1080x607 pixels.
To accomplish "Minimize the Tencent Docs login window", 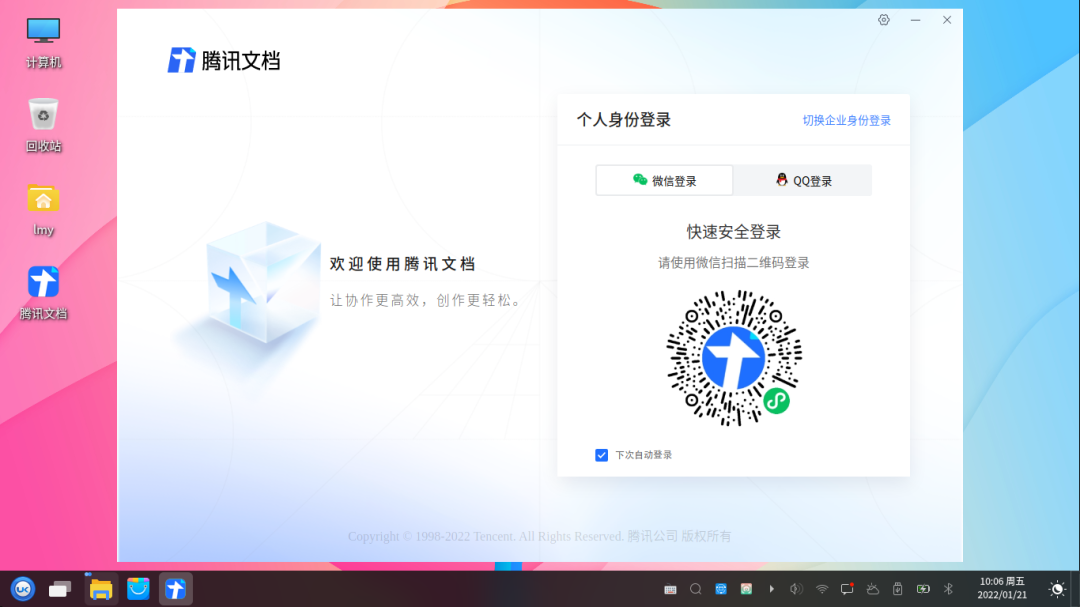I will (915, 20).
